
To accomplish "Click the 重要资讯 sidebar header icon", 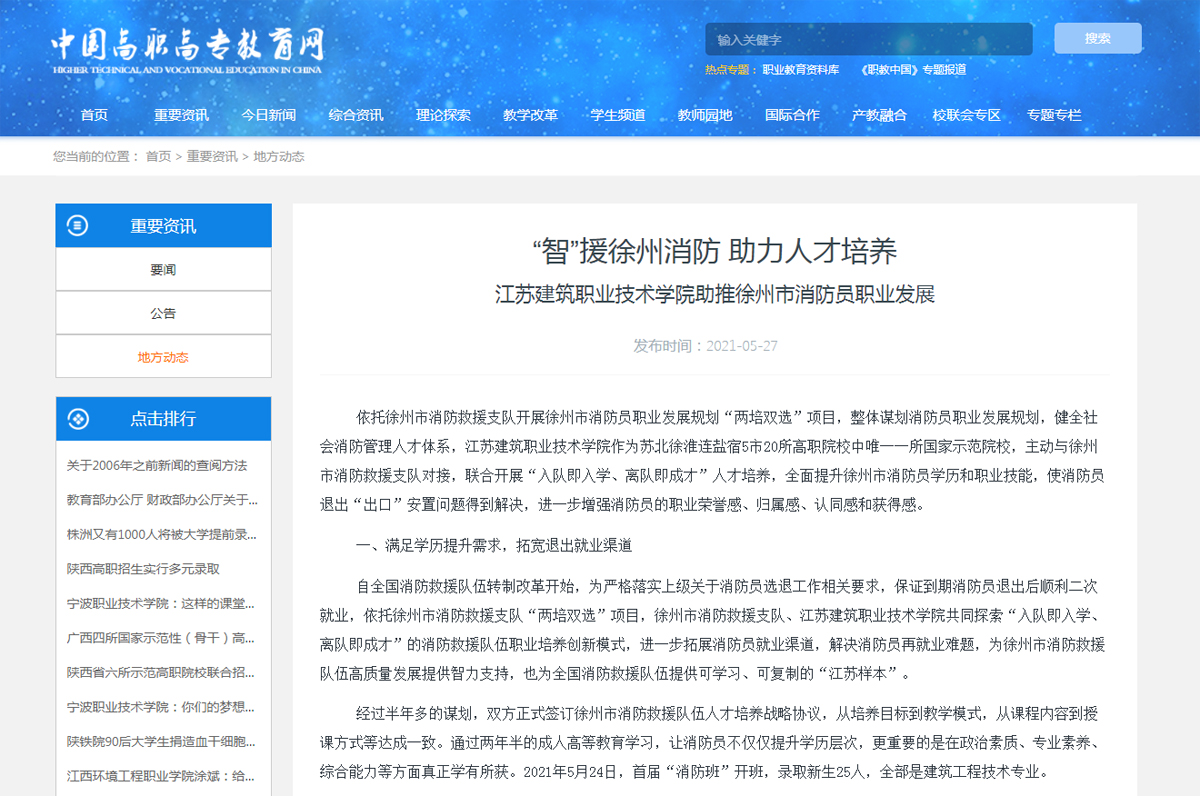I will pos(77,226).
